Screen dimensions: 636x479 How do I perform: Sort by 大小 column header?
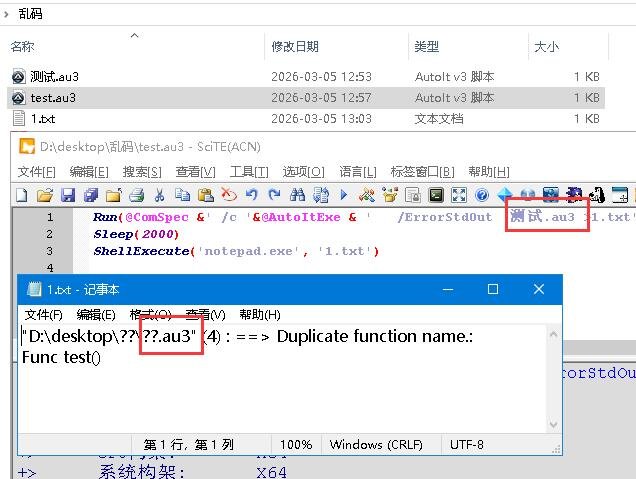(546, 47)
